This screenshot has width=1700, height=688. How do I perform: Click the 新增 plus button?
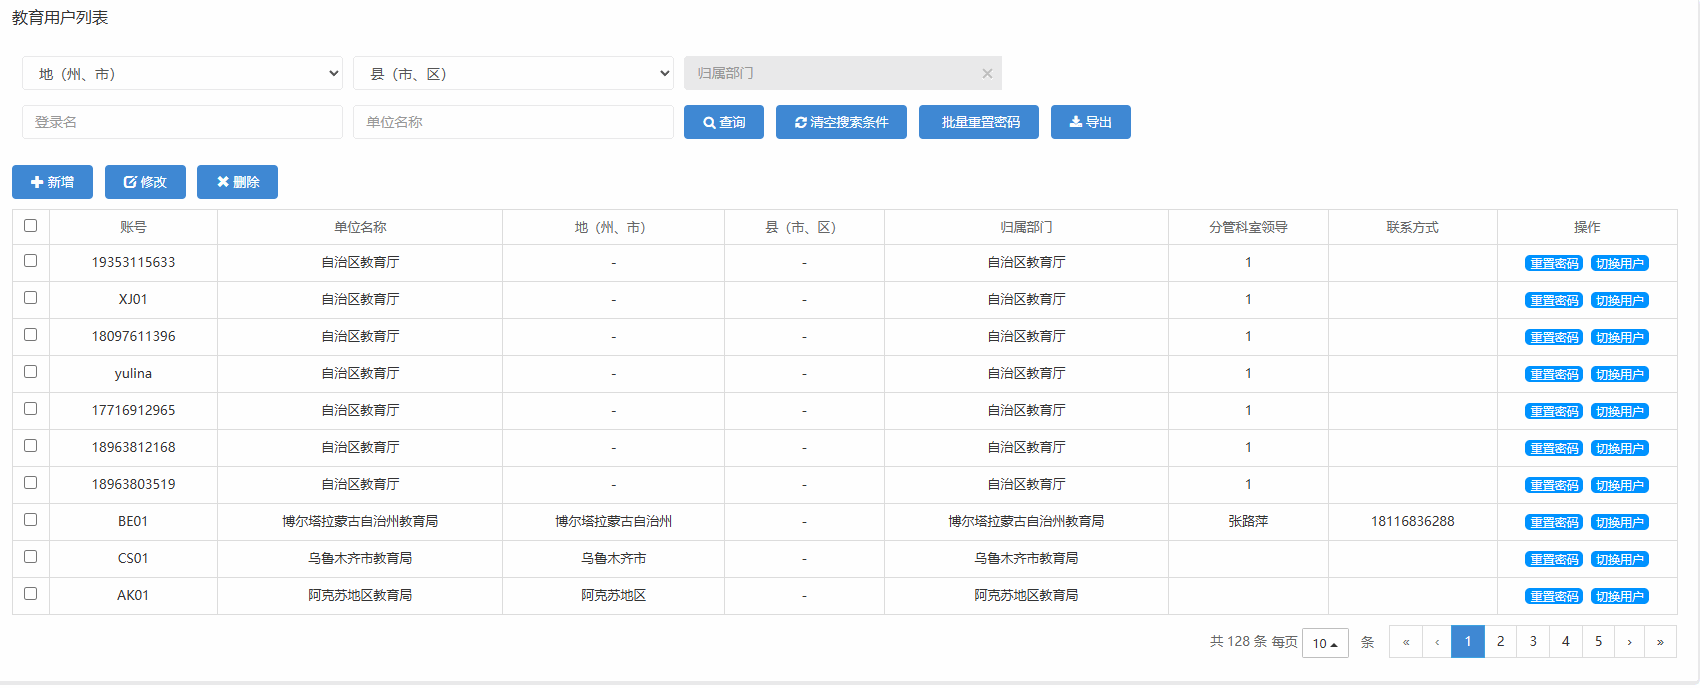tap(52, 182)
